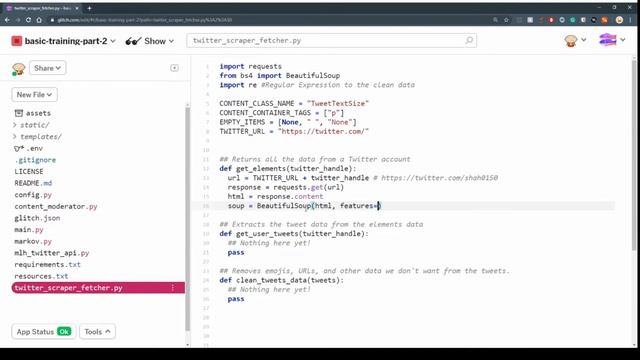Open options menu for twitter_scraper_fetcher.py
The height and width of the screenshot is (360, 640).
click(x=173, y=288)
